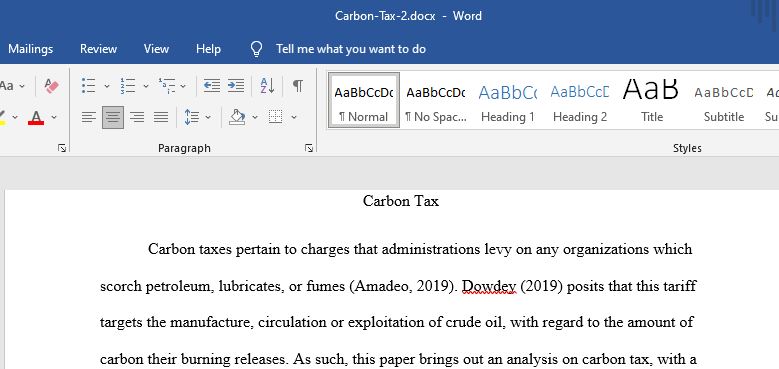
Task: Apply the Heading 2 style
Action: [580, 101]
